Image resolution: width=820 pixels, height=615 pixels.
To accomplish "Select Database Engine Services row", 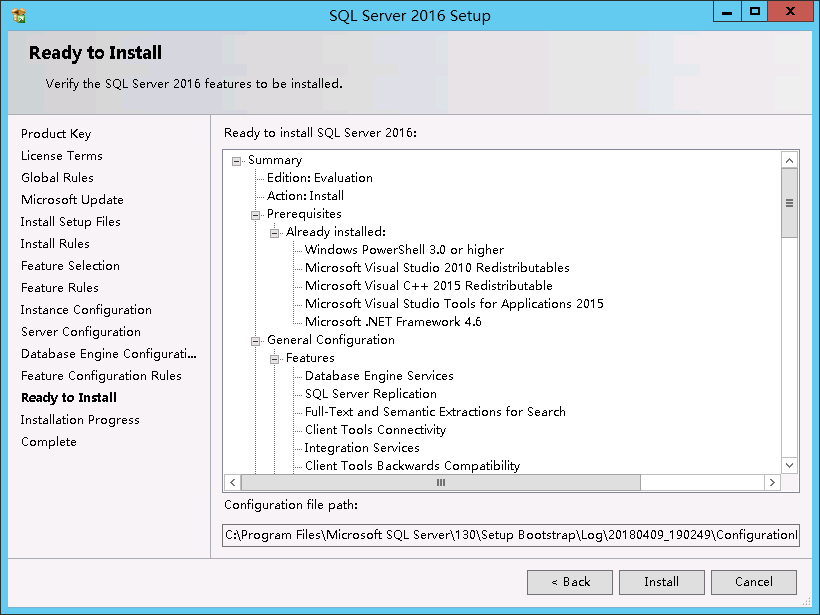I will (x=379, y=375).
